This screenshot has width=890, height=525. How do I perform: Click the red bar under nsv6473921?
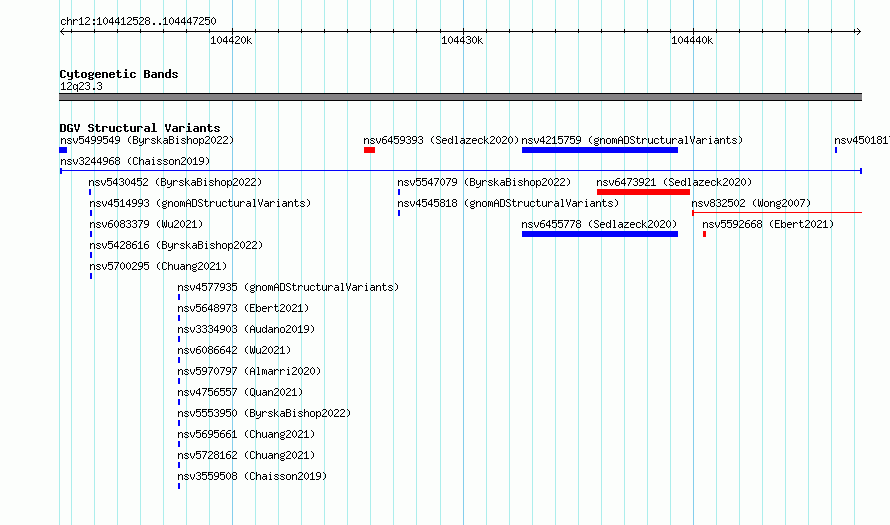coord(644,192)
